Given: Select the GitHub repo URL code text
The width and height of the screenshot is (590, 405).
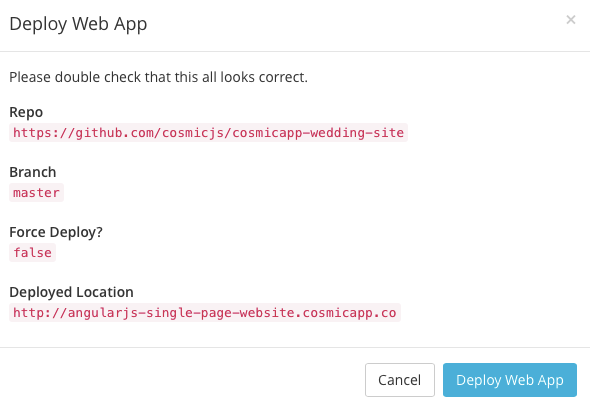Looking at the screenshot, I should point(208,132).
